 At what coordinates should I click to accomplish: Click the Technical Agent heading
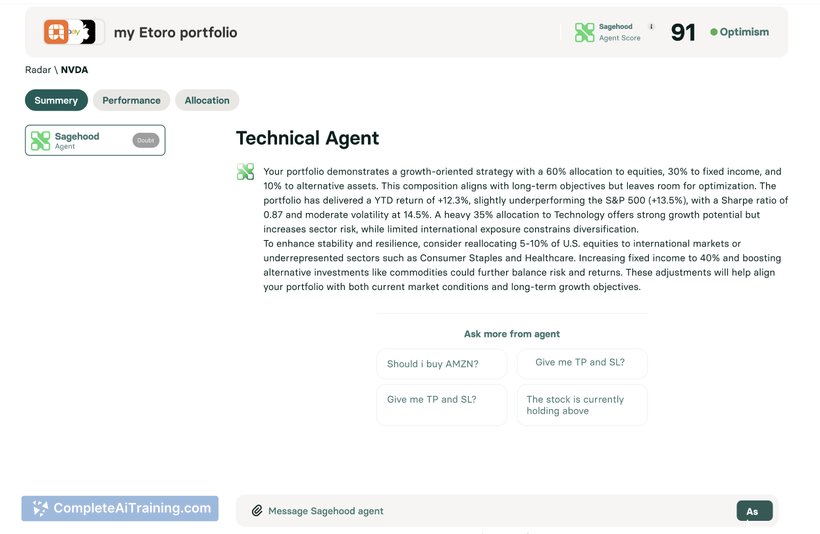308,138
